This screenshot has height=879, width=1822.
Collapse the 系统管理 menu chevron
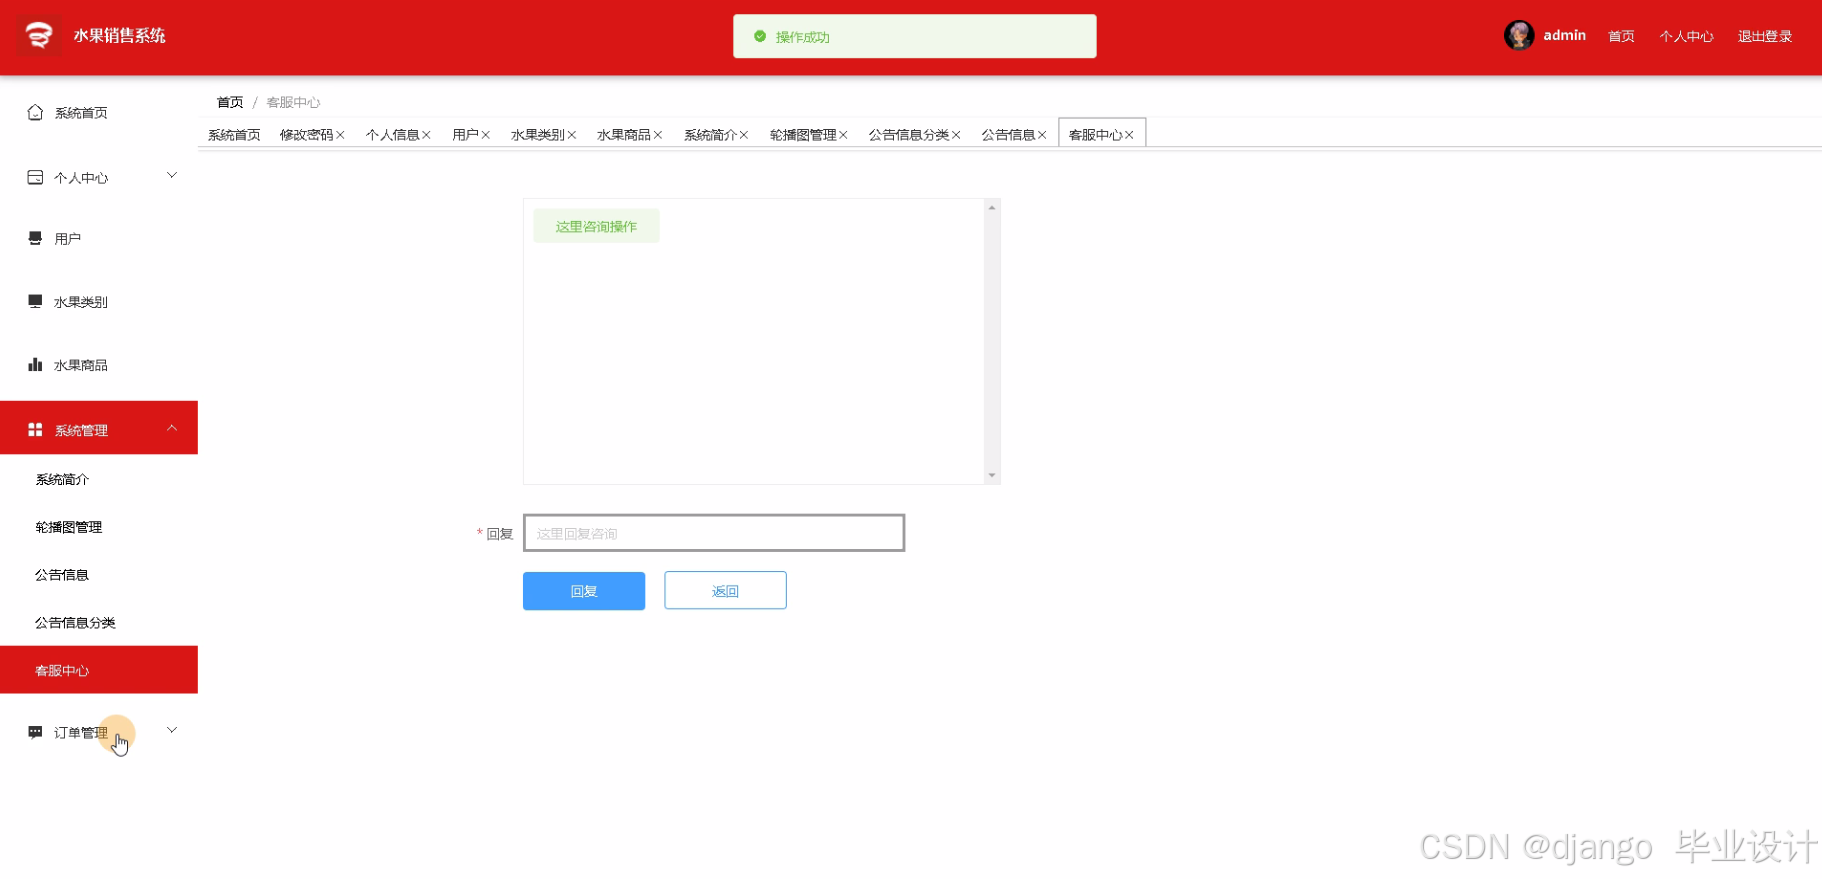172,428
